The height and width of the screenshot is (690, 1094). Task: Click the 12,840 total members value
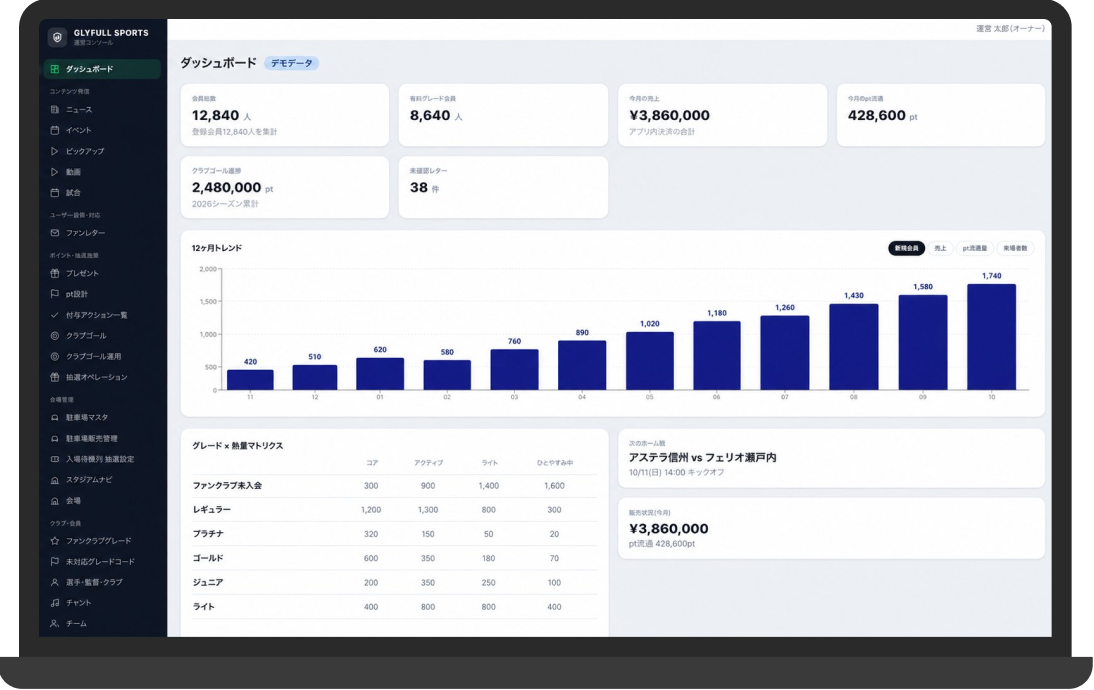pos(216,116)
